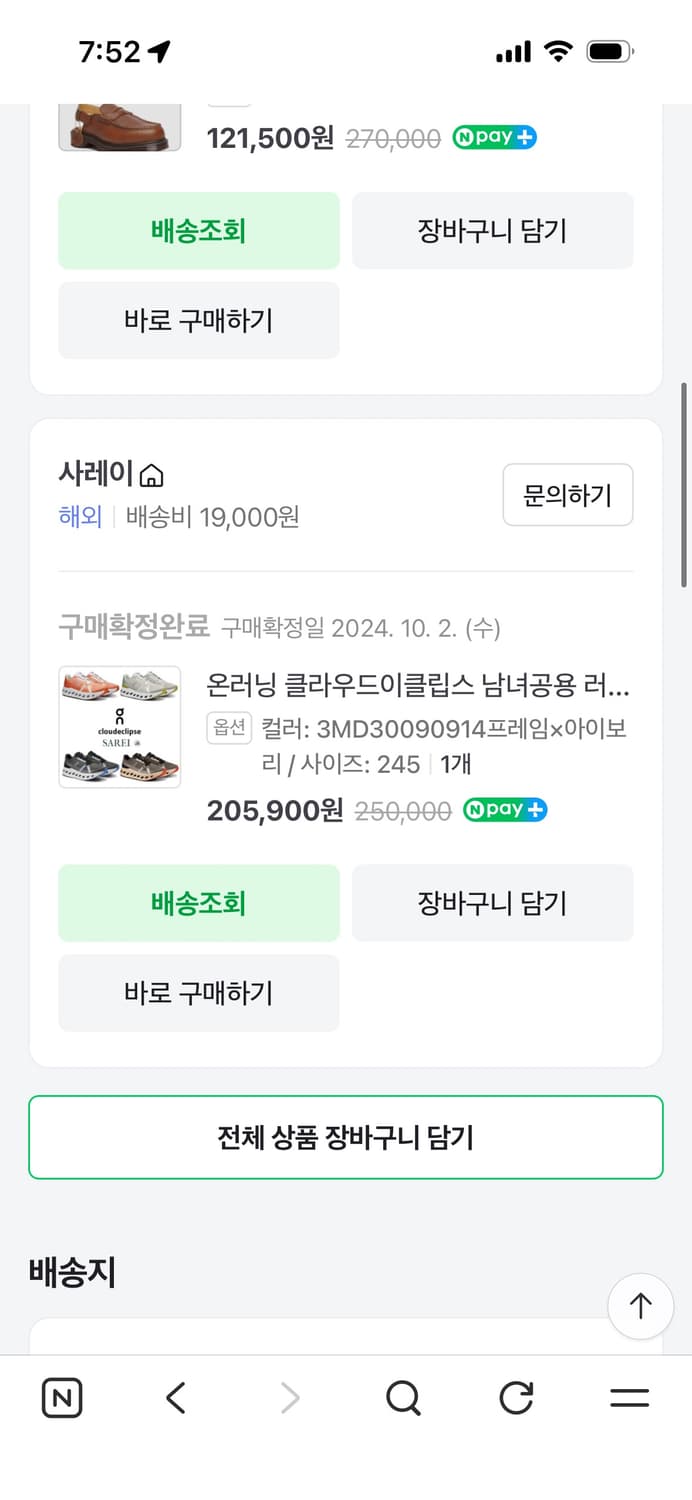Go back using the back arrow icon
The height and width of the screenshot is (1500, 692).
175,1398
